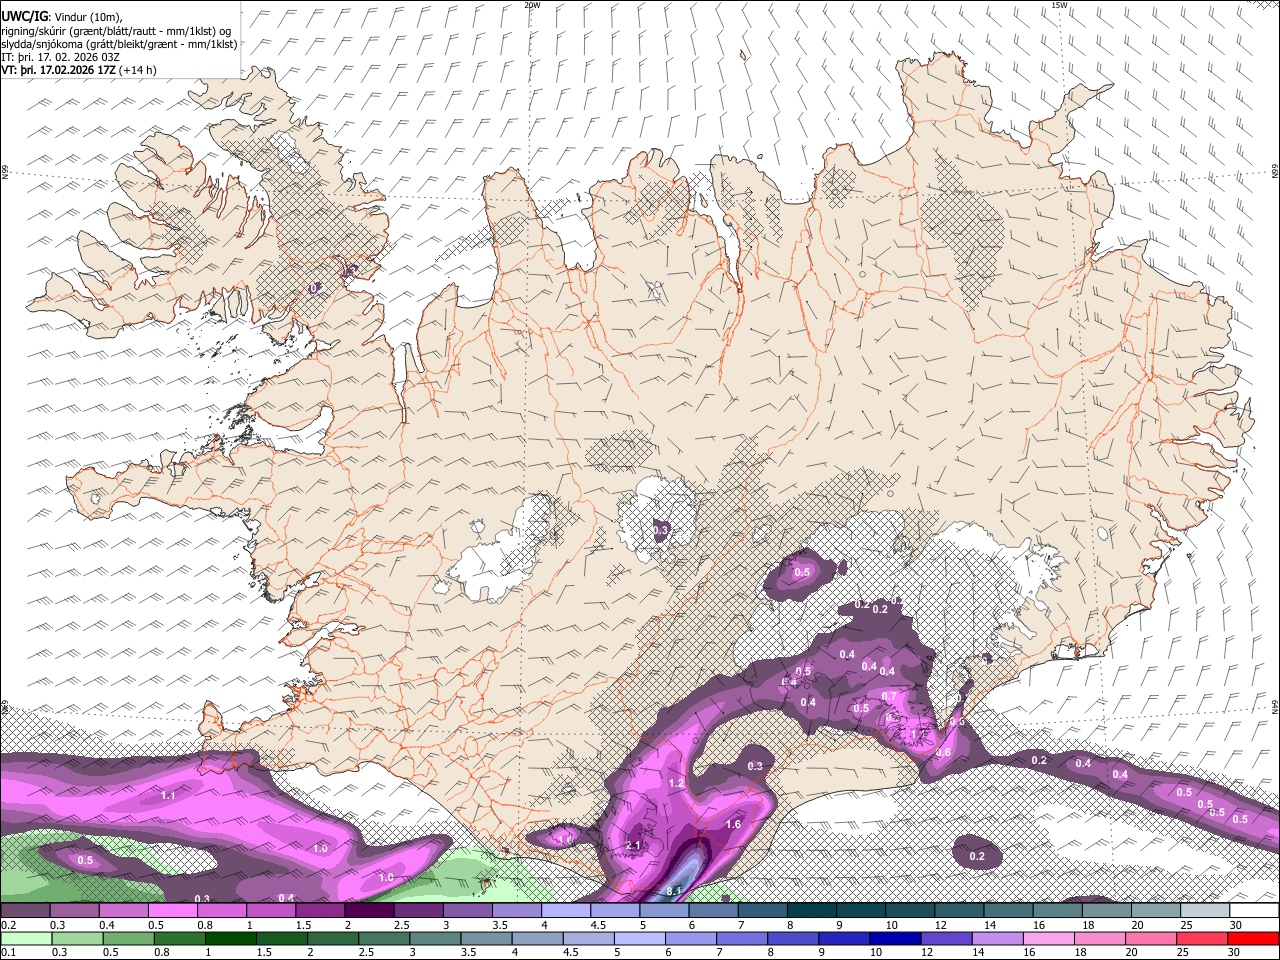1280x960 pixels.
Task: Click the bold UWC/IG title text
Action: [24, 16]
